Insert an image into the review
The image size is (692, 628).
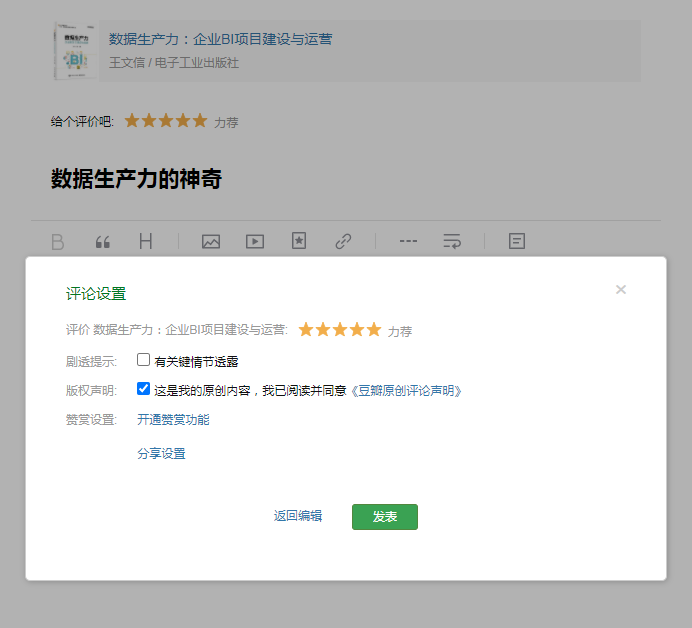point(211,241)
